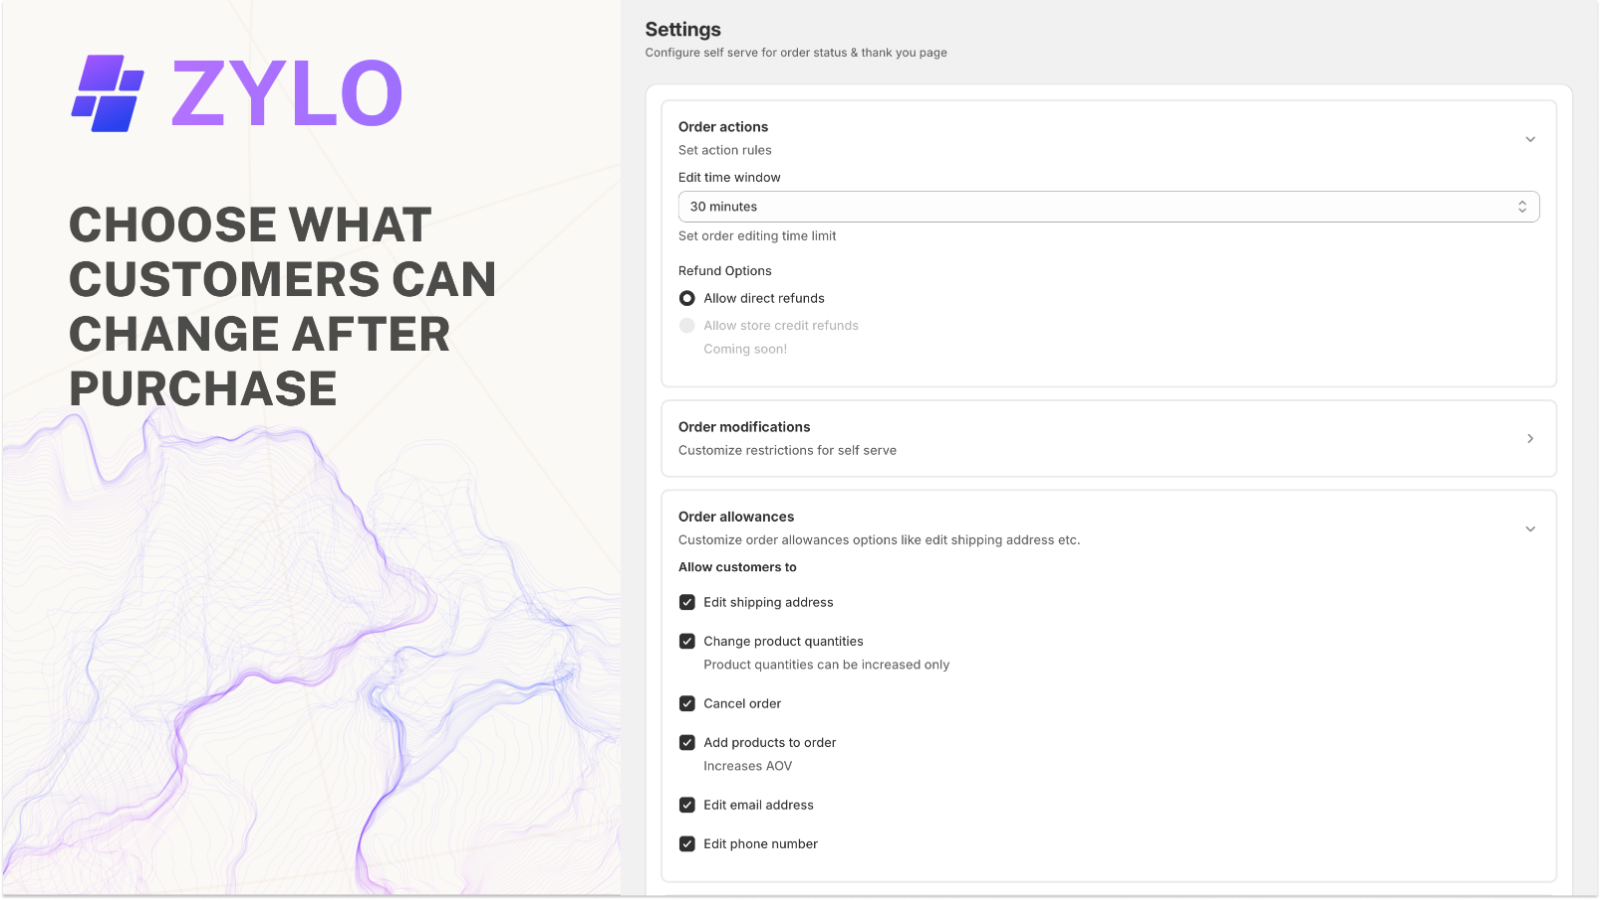Click the Order actions heading

(723, 127)
